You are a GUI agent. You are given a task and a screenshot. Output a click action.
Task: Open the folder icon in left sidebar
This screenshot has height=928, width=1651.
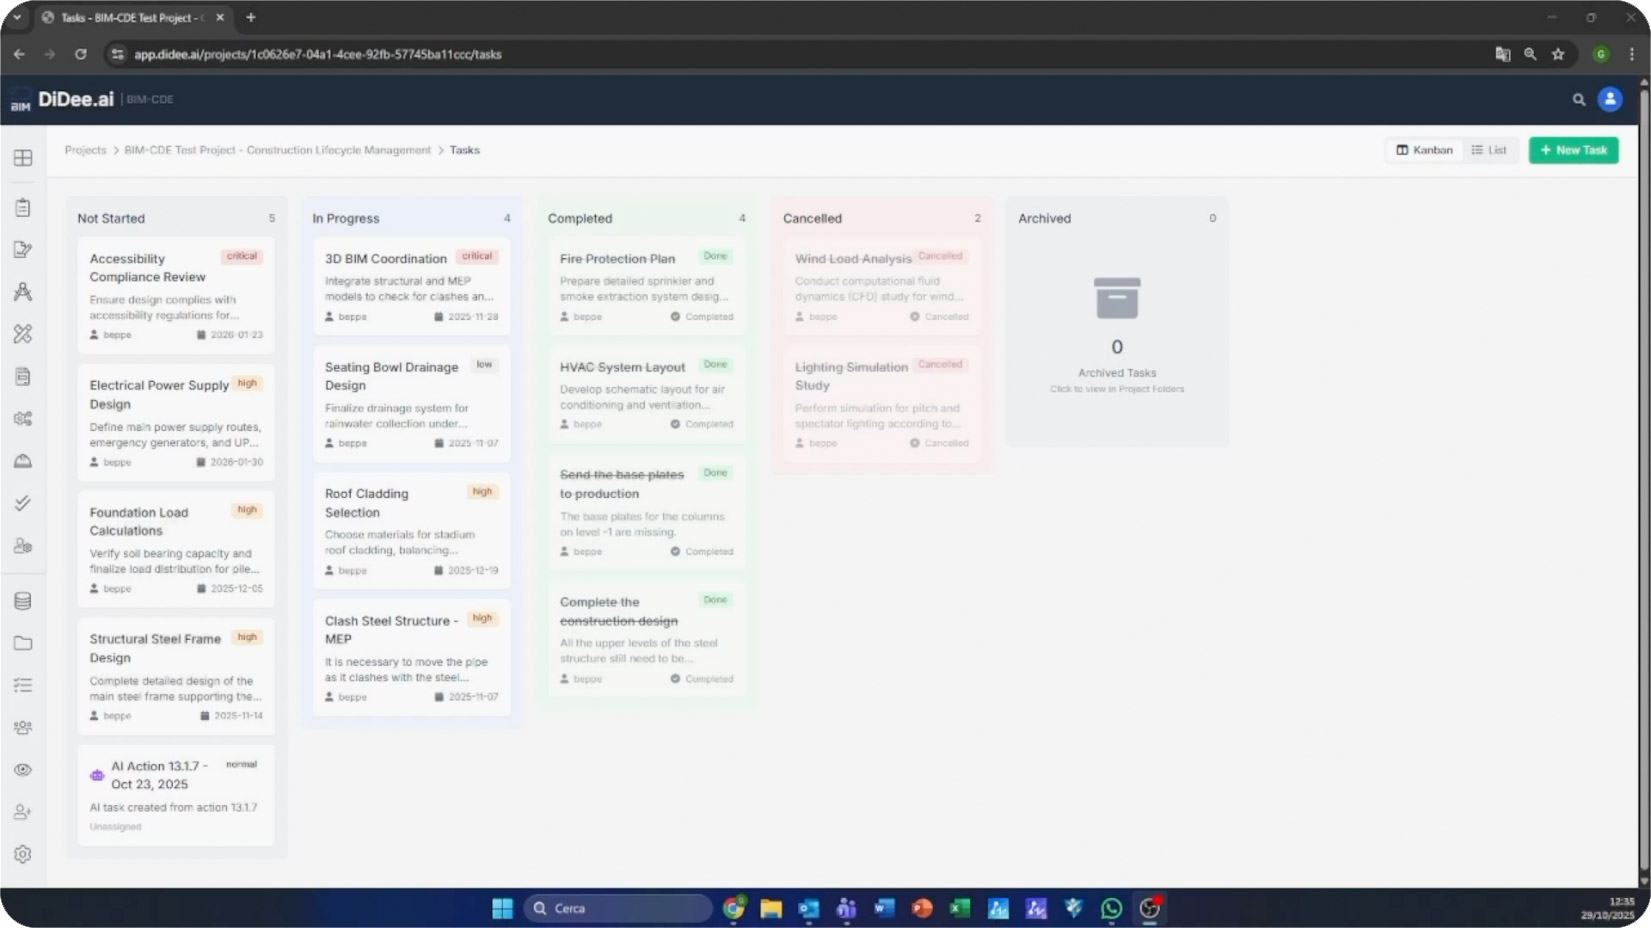tap(23, 643)
